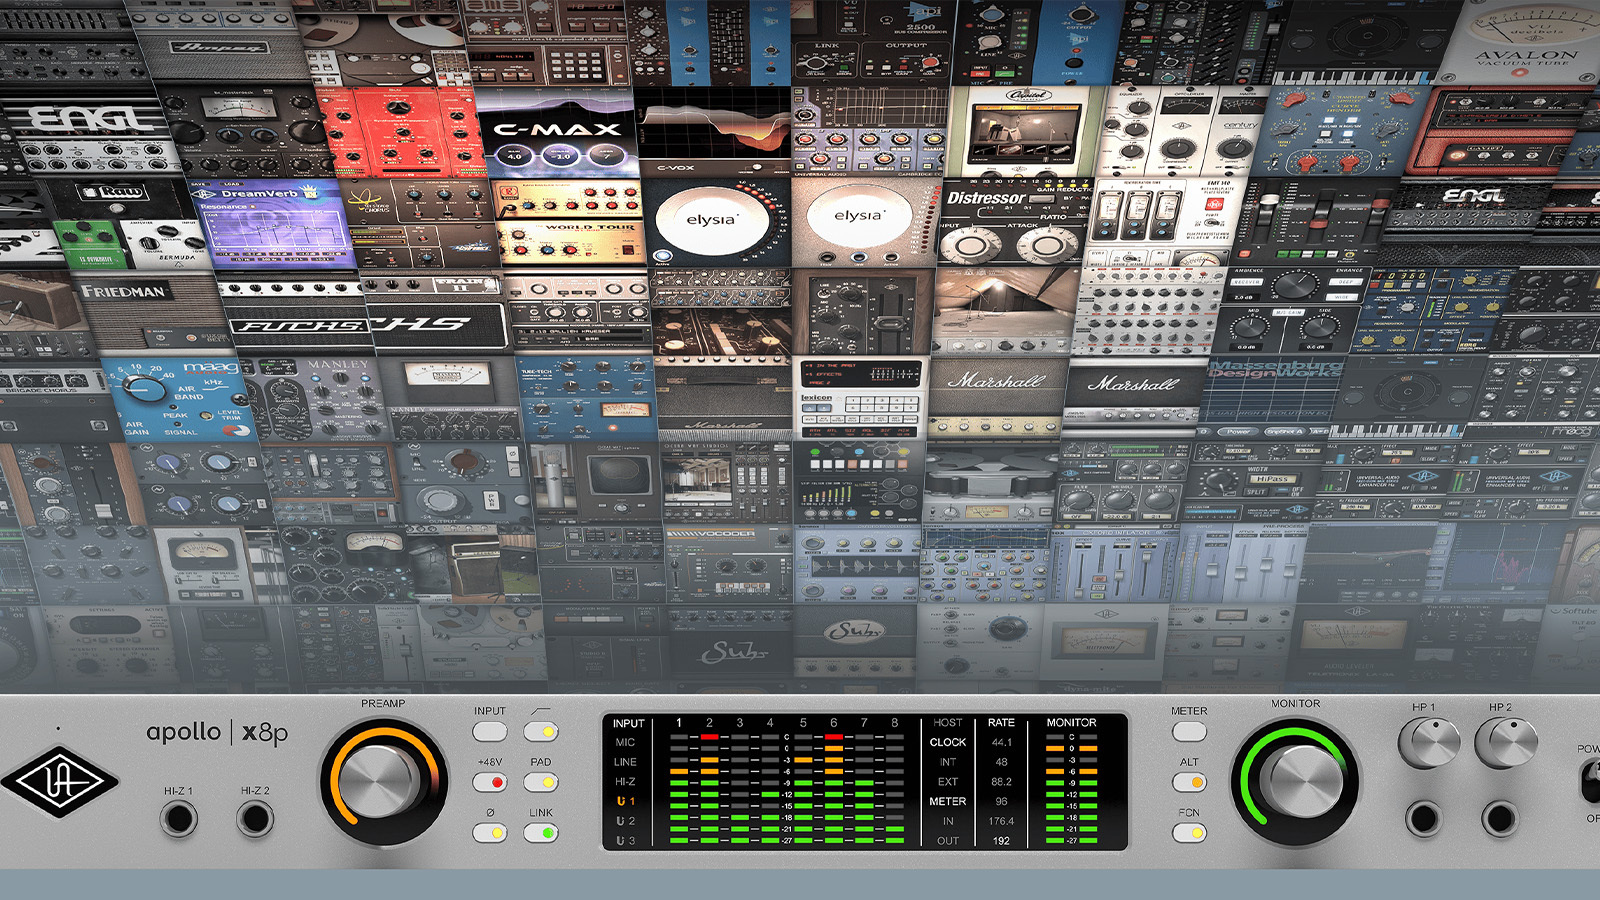This screenshot has width=1600, height=900.
Task: Click the U 3 indicator in display
Action: pyautogui.click(x=625, y=841)
